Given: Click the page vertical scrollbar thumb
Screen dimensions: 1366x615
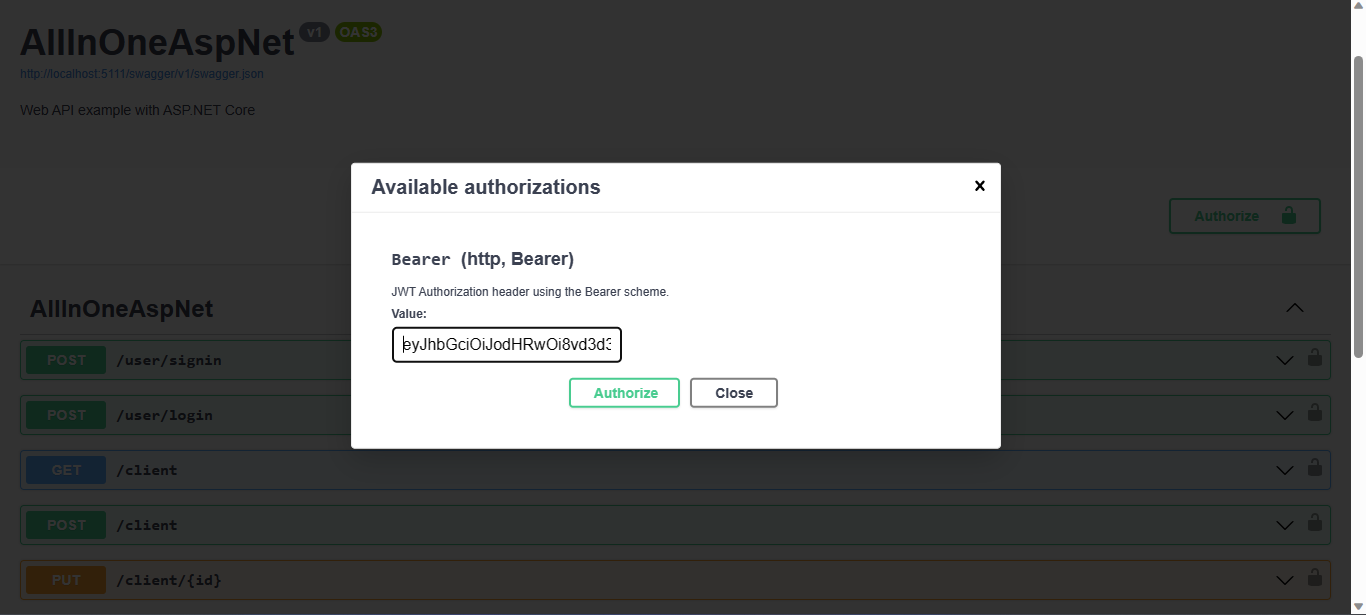Looking at the screenshot, I should 1358,205.
